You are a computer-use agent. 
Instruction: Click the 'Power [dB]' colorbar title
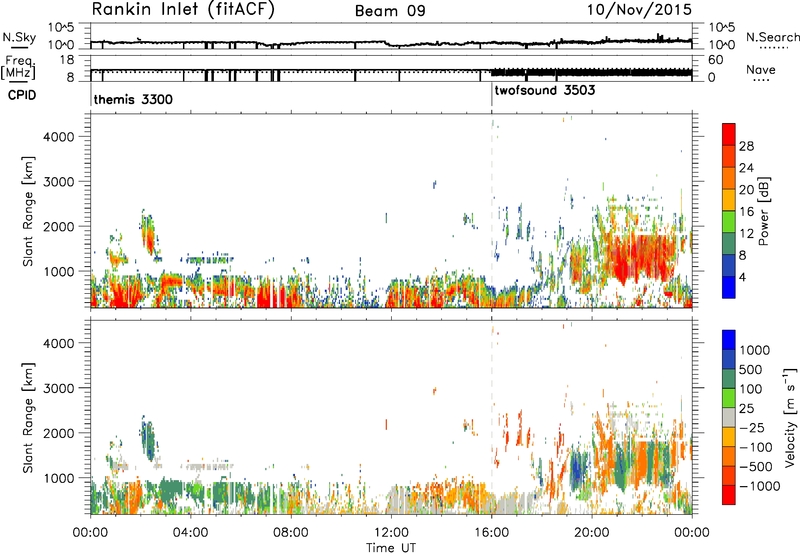coord(763,211)
